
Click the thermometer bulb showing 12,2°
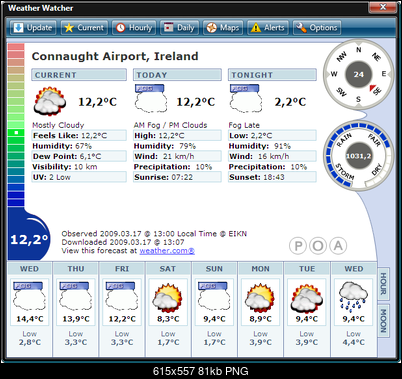[x=29, y=237]
